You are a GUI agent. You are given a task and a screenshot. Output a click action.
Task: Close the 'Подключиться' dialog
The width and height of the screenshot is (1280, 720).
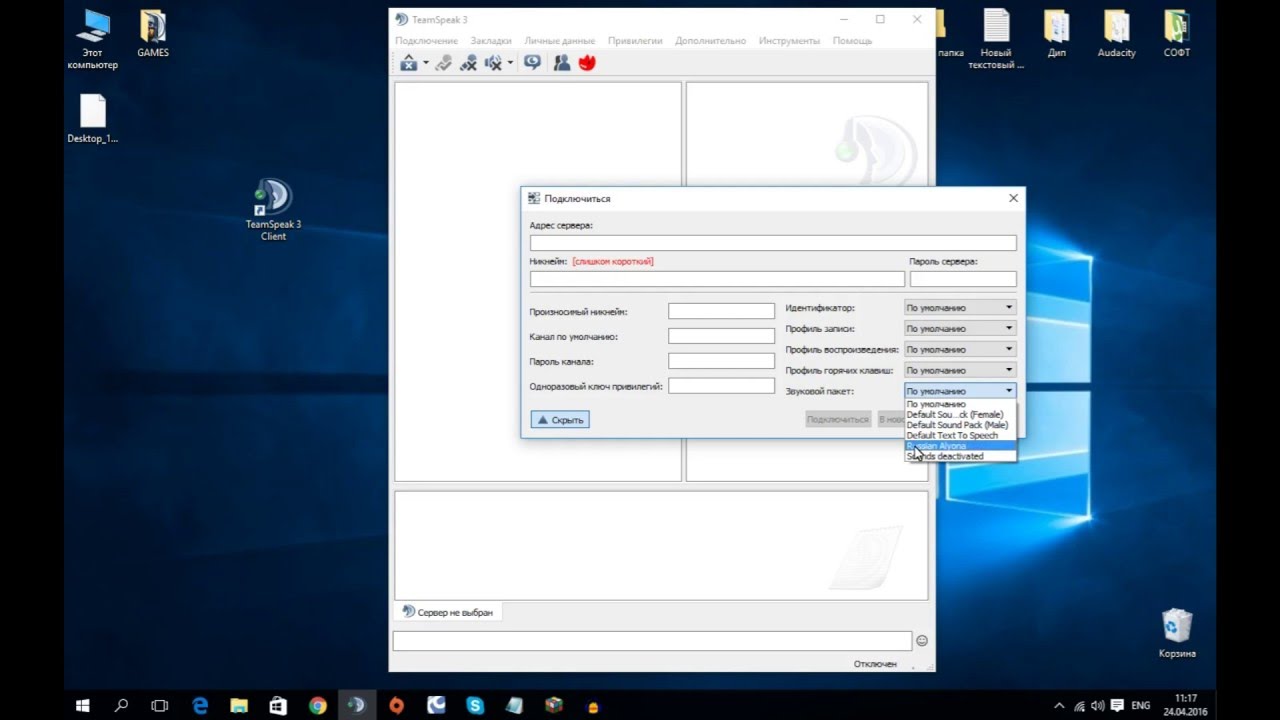1013,198
